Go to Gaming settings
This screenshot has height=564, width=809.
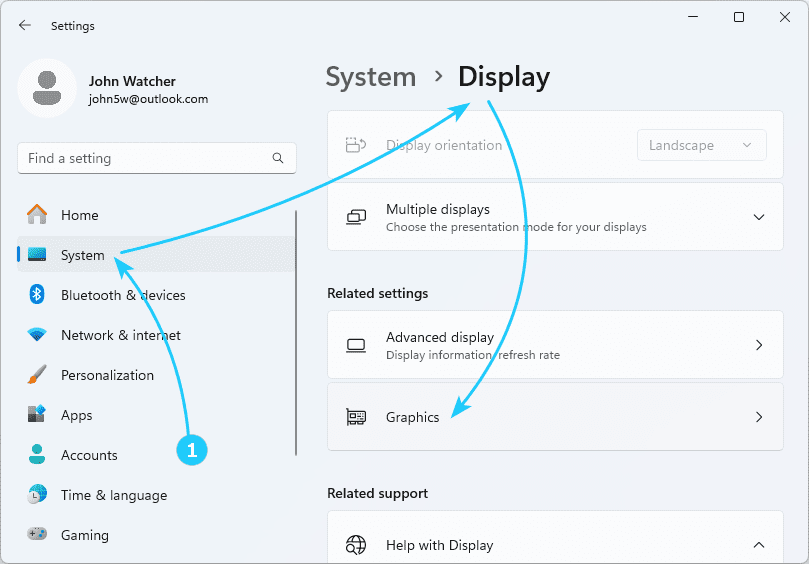pyautogui.click(x=84, y=535)
